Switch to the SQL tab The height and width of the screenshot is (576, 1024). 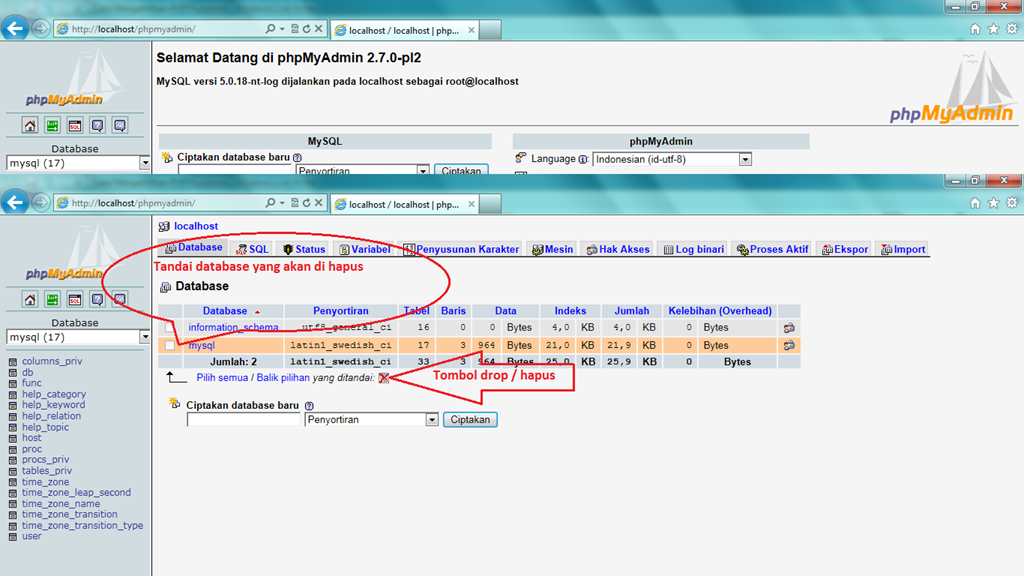click(x=252, y=249)
